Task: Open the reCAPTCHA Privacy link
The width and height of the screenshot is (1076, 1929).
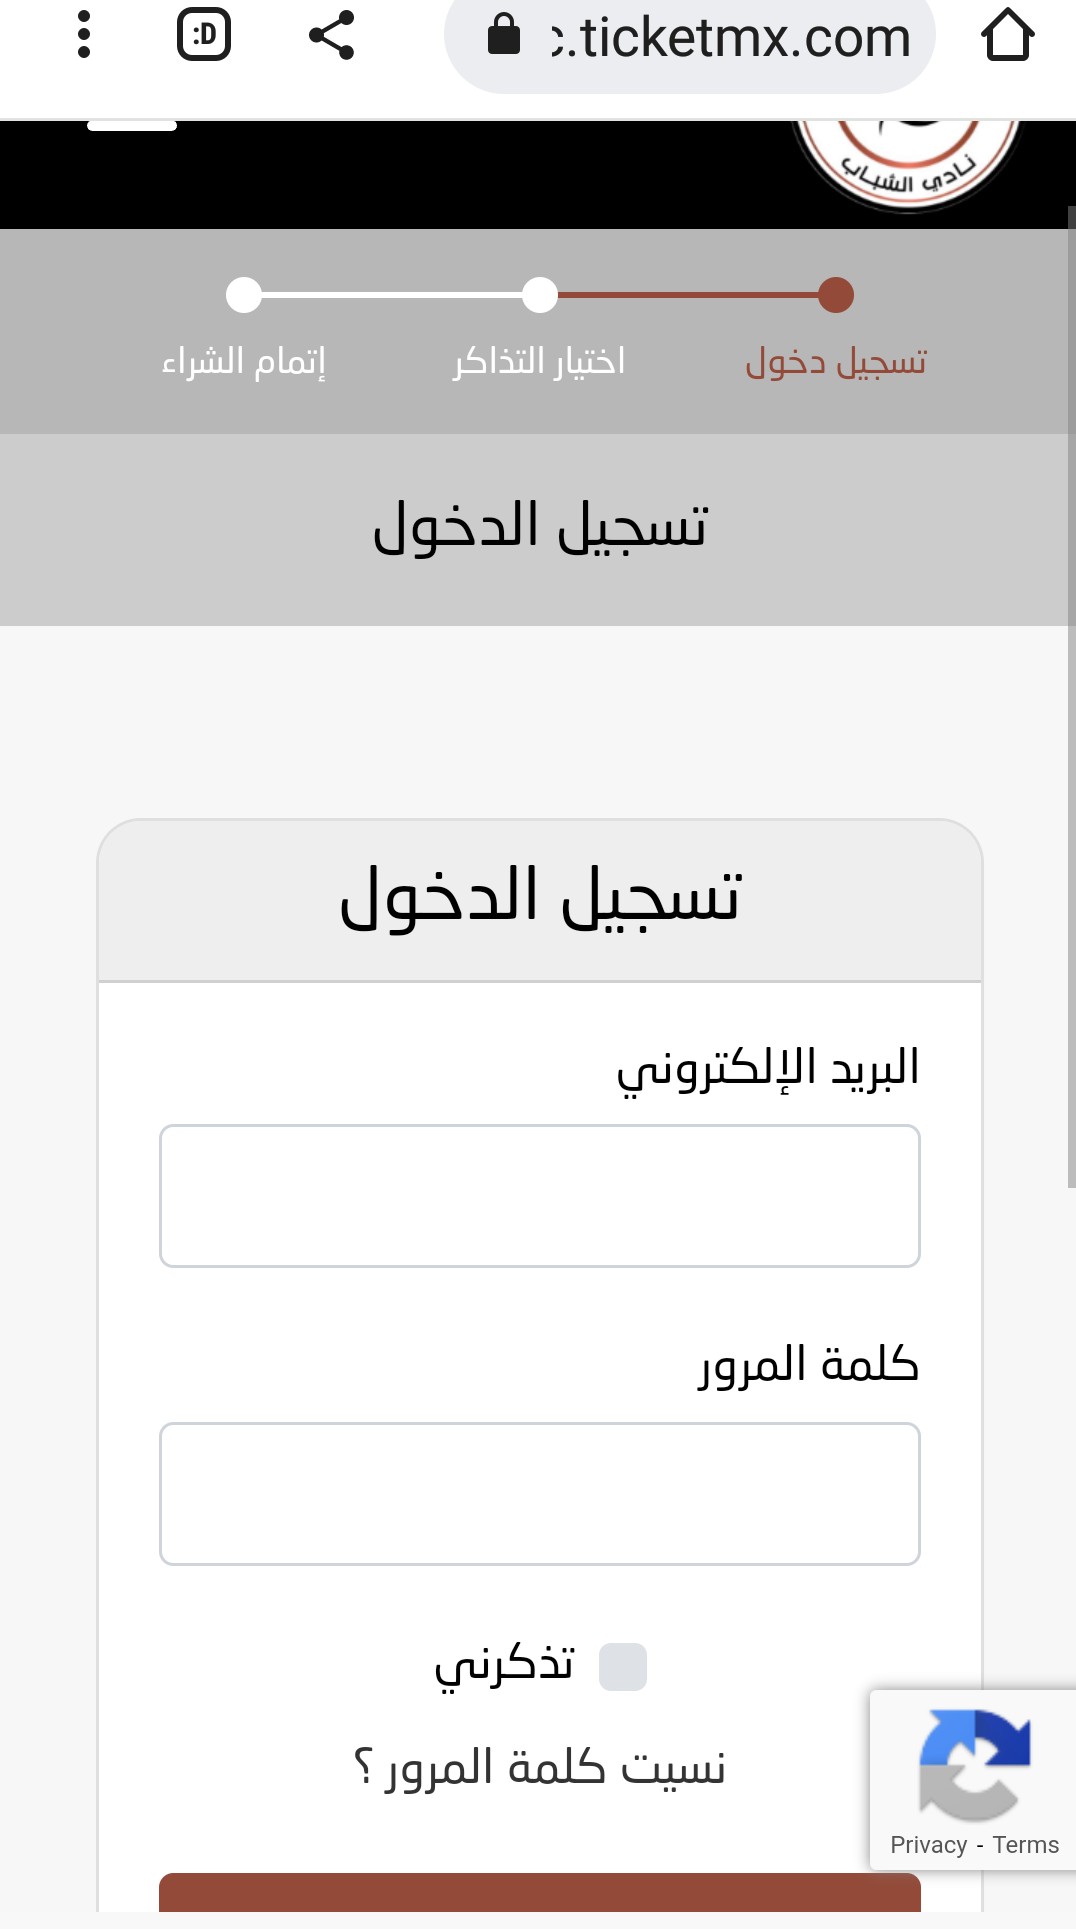Action: (x=929, y=1845)
